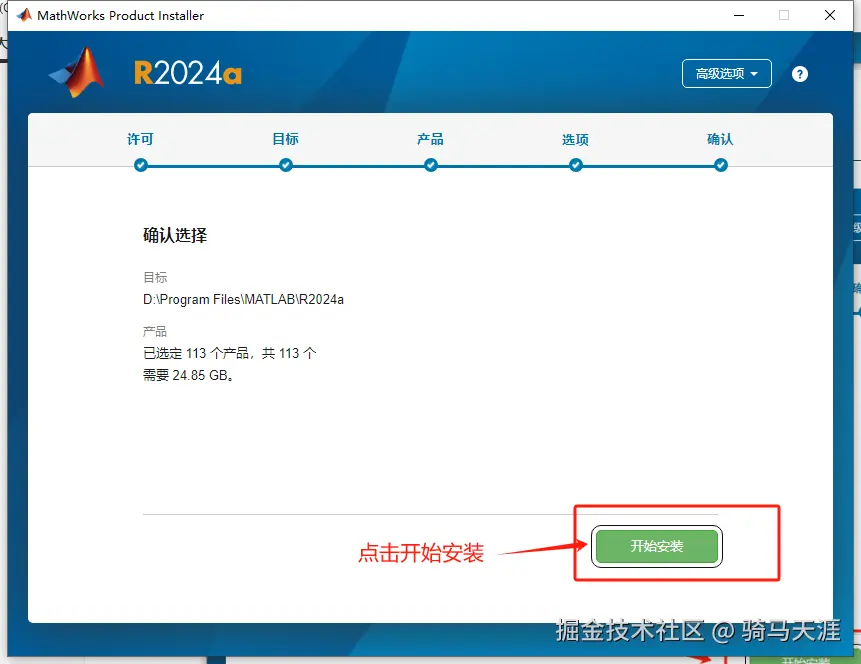Click the 目标 step checkmark circle
The width and height of the screenshot is (861, 664).
pyautogui.click(x=286, y=165)
